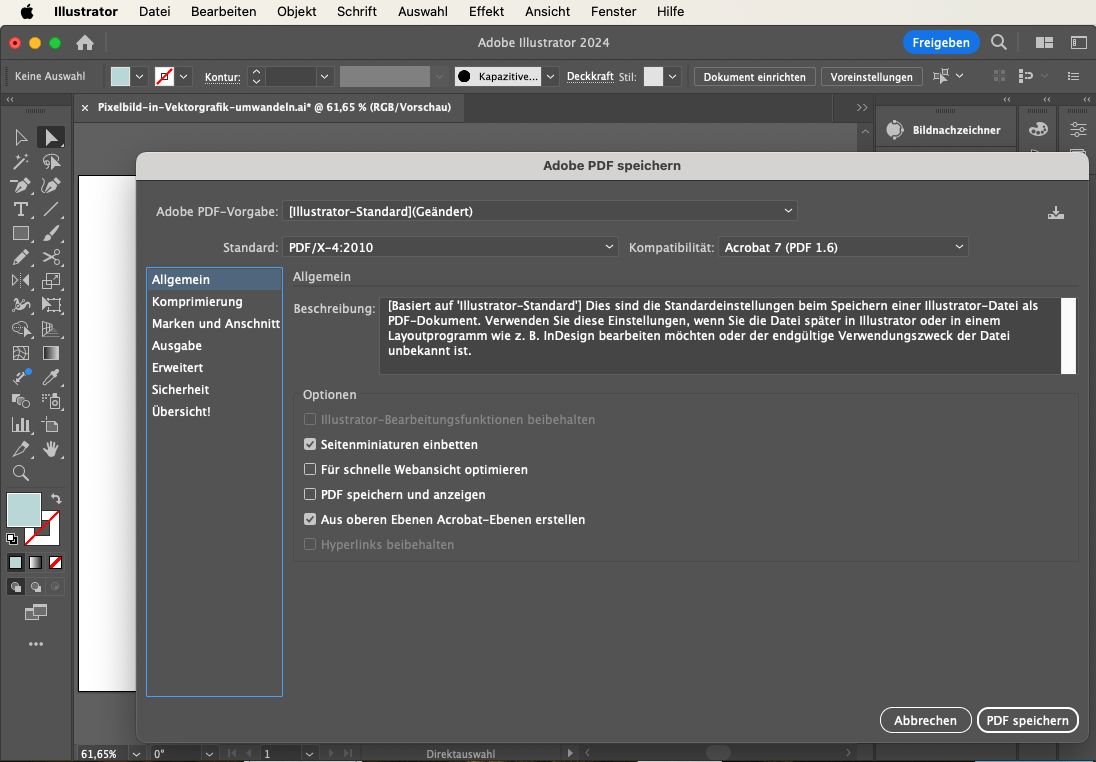Click the PDF speichern button
The width and height of the screenshot is (1096, 762).
coord(1027,720)
